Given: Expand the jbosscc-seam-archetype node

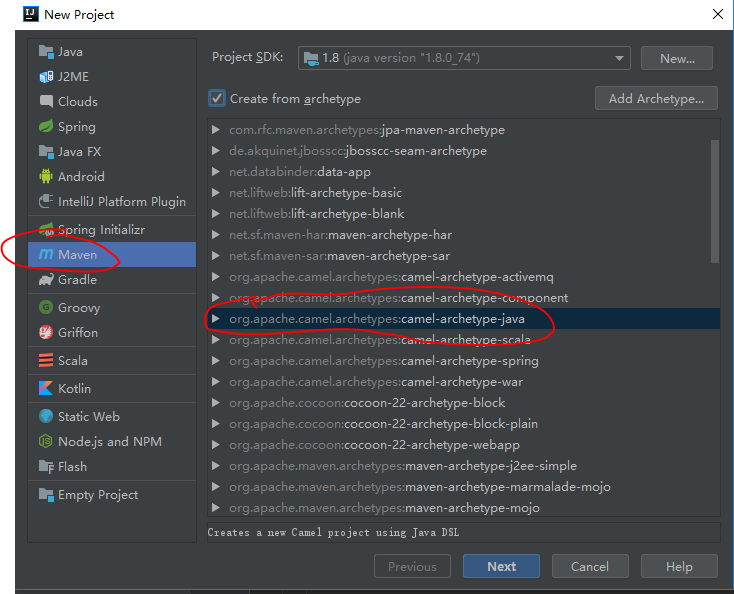Looking at the screenshot, I should (215, 151).
